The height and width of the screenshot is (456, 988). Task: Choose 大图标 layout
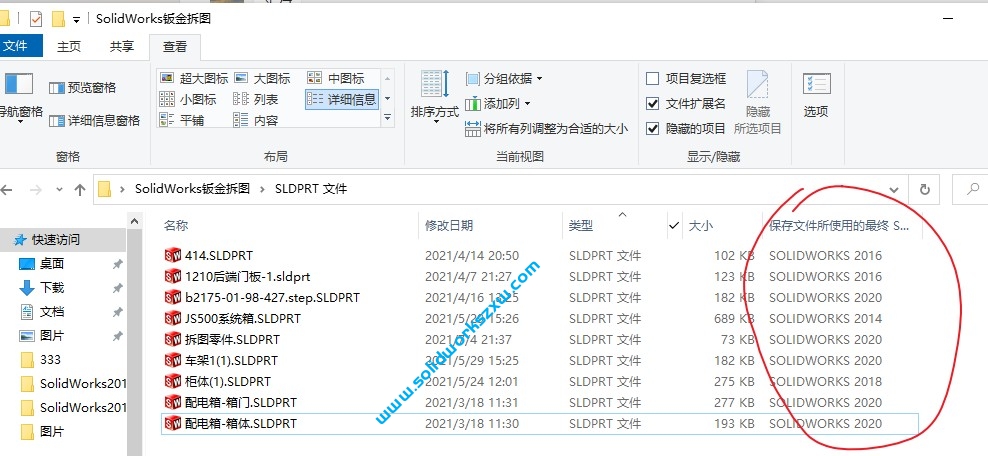click(x=262, y=78)
